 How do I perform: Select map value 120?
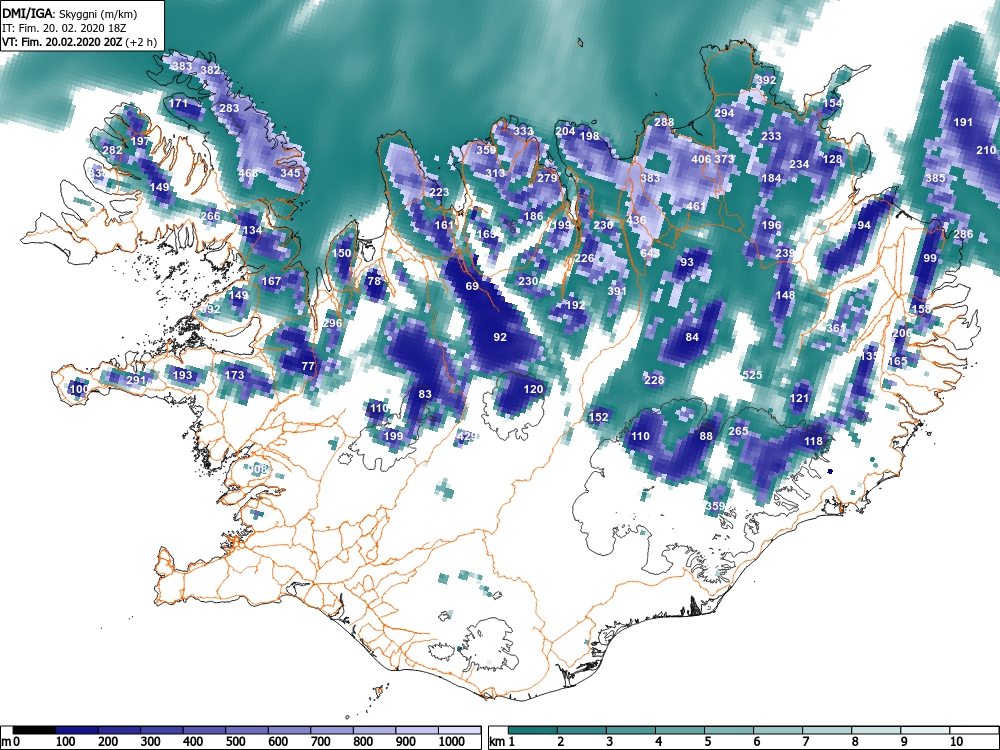(533, 389)
